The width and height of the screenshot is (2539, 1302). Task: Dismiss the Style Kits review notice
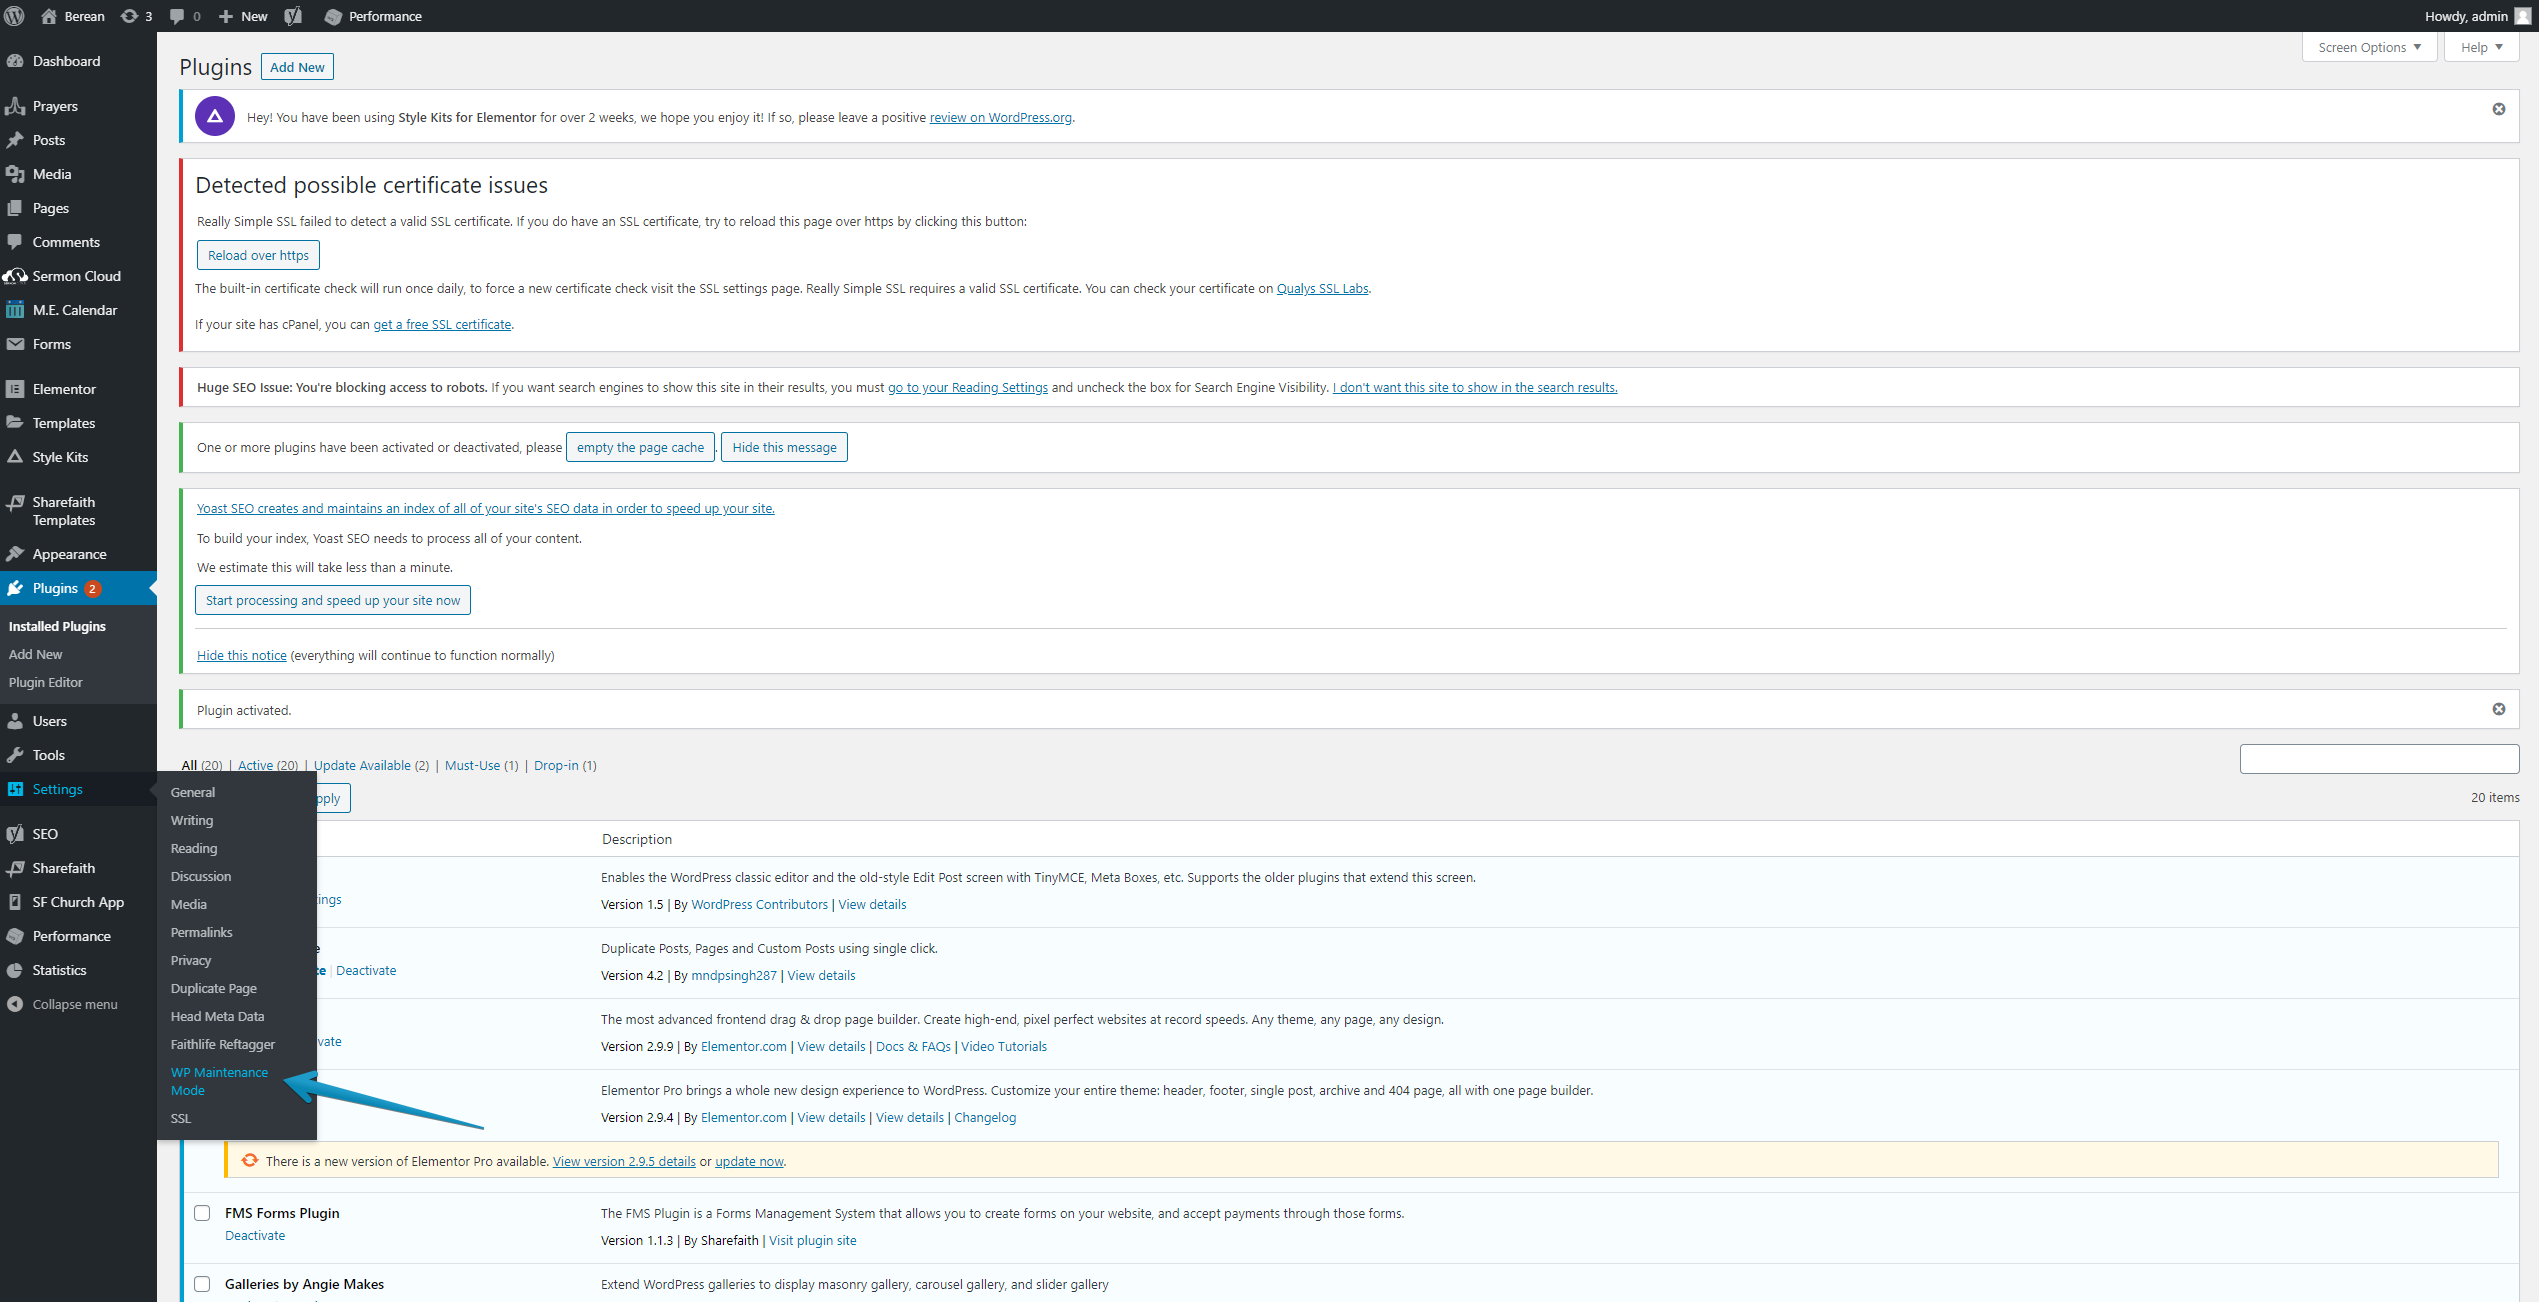click(2498, 109)
